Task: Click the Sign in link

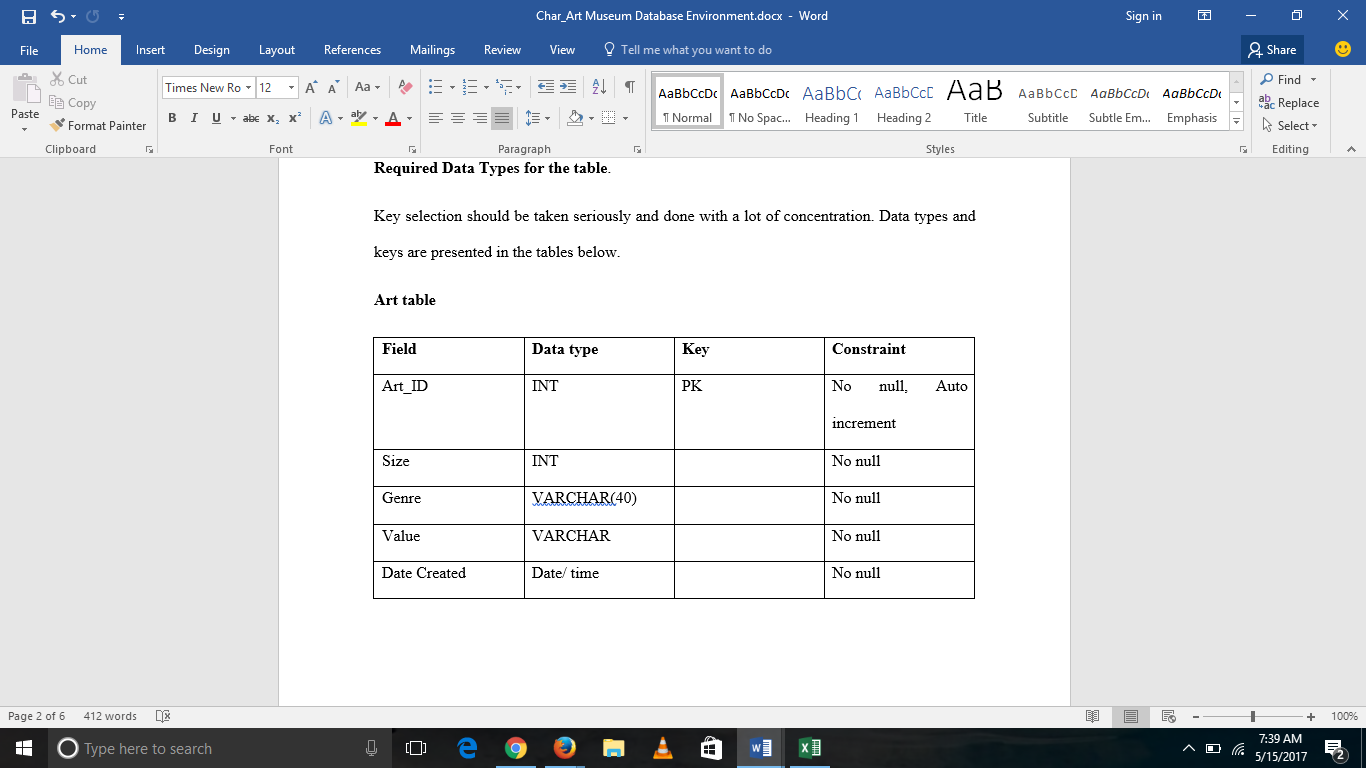Action: coord(1143,16)
